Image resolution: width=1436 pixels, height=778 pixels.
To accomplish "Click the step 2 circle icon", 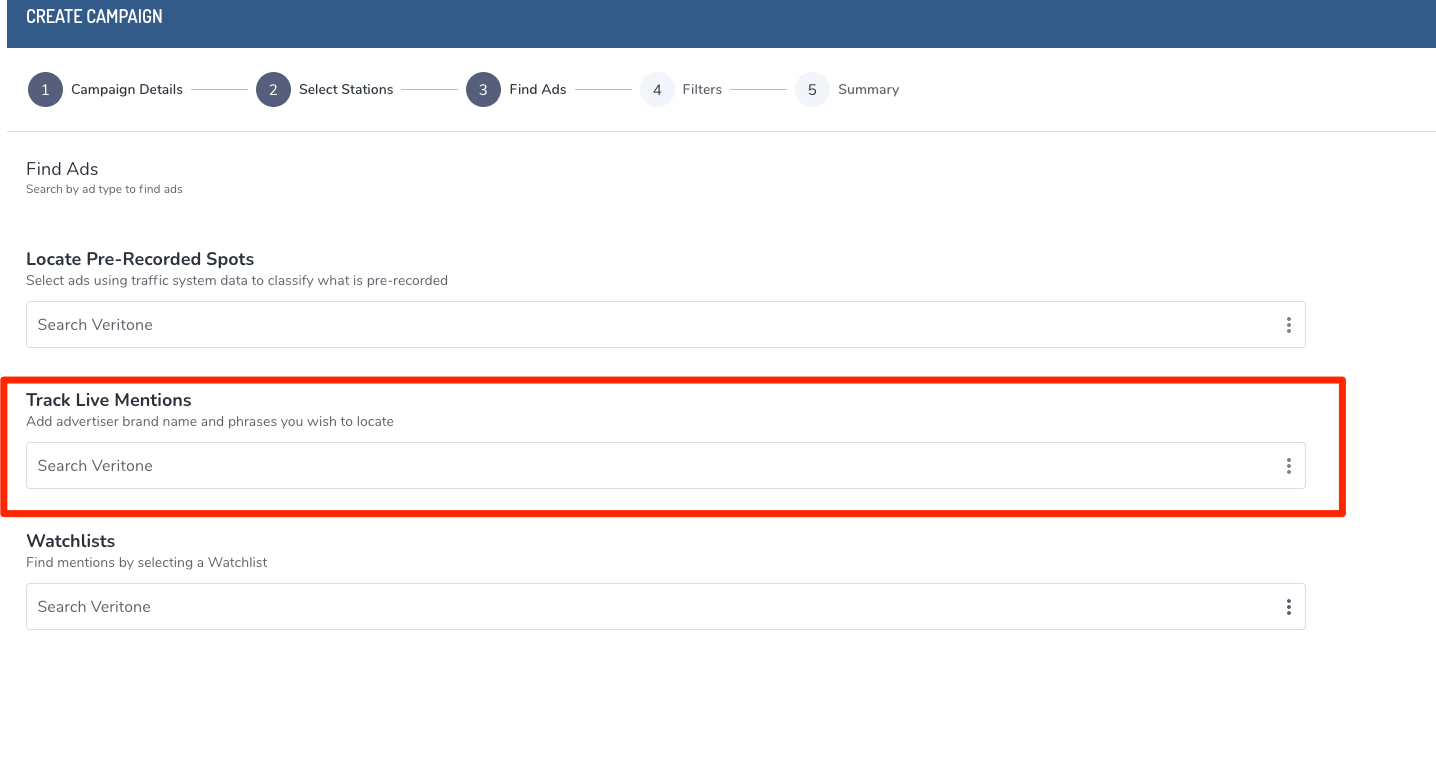I will 273,90.
